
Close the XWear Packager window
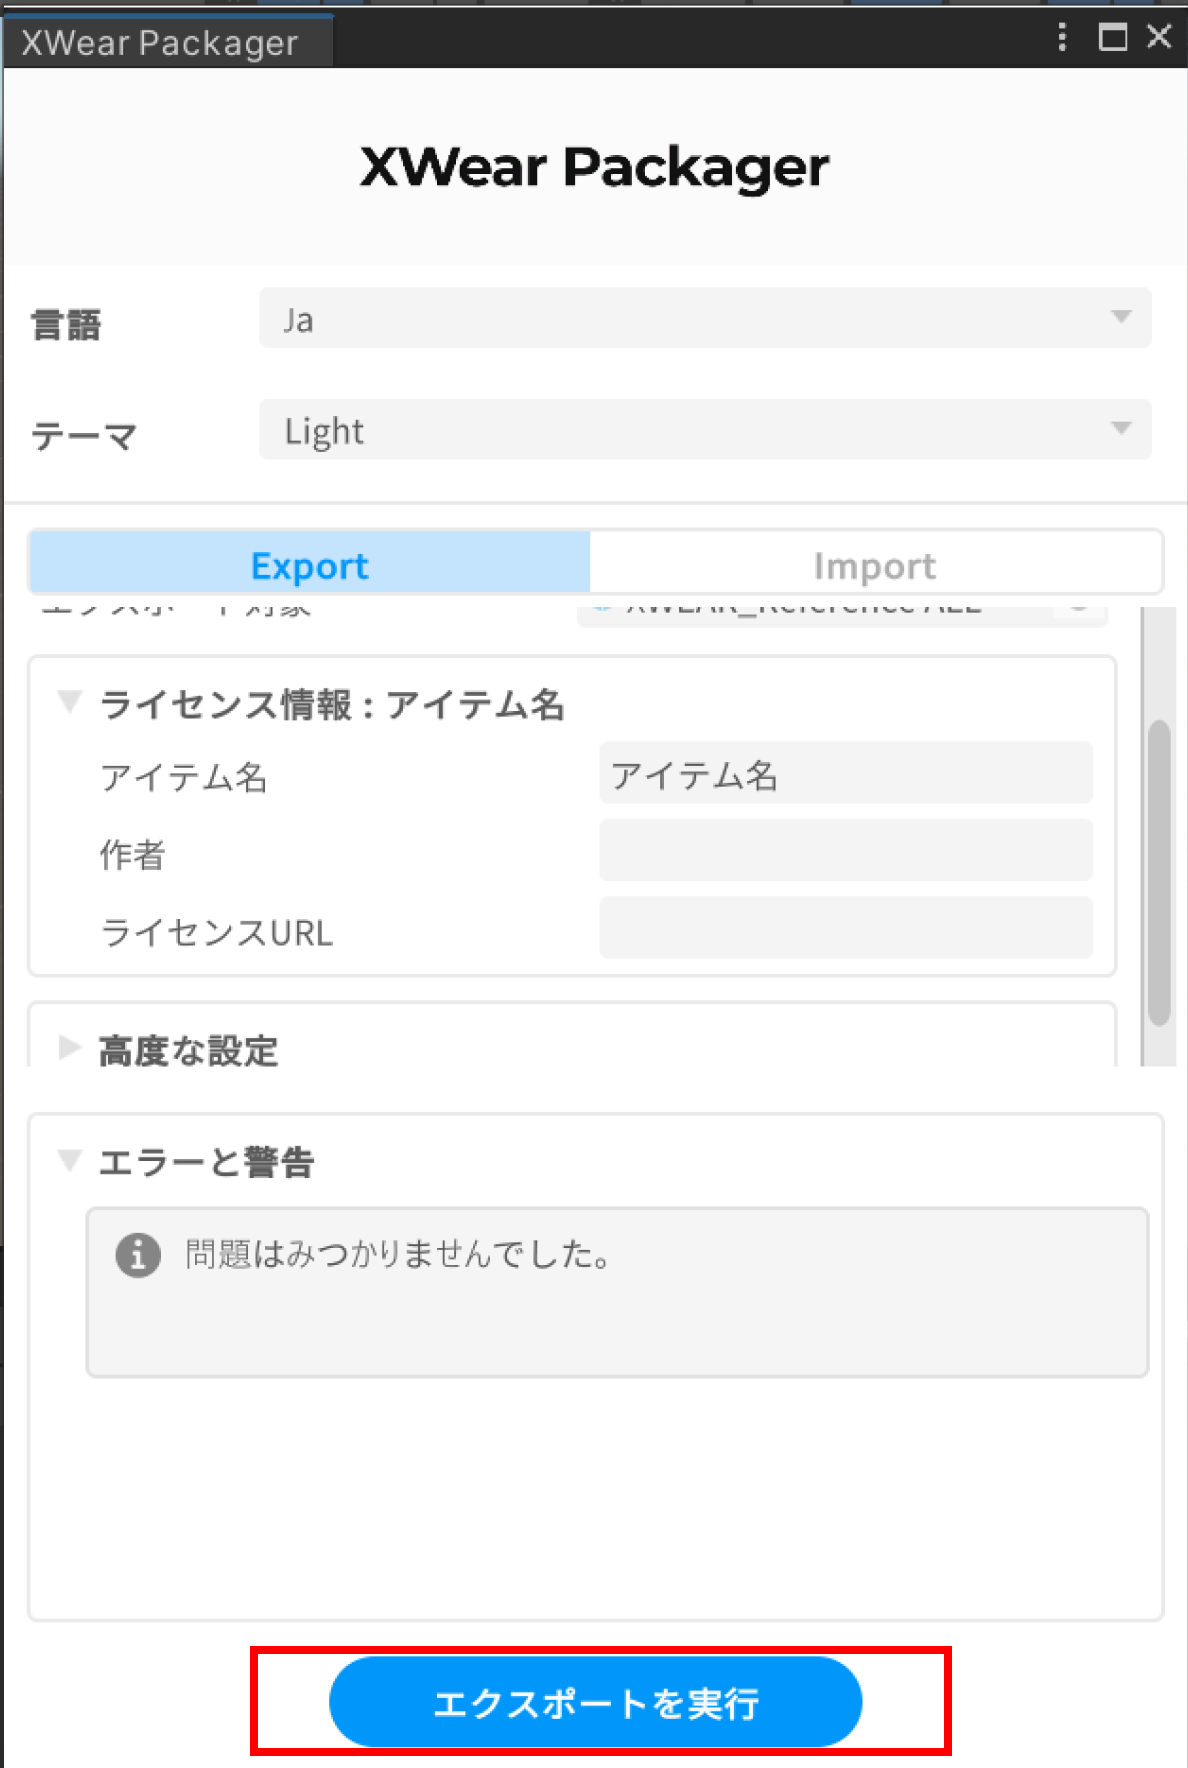1159,37
